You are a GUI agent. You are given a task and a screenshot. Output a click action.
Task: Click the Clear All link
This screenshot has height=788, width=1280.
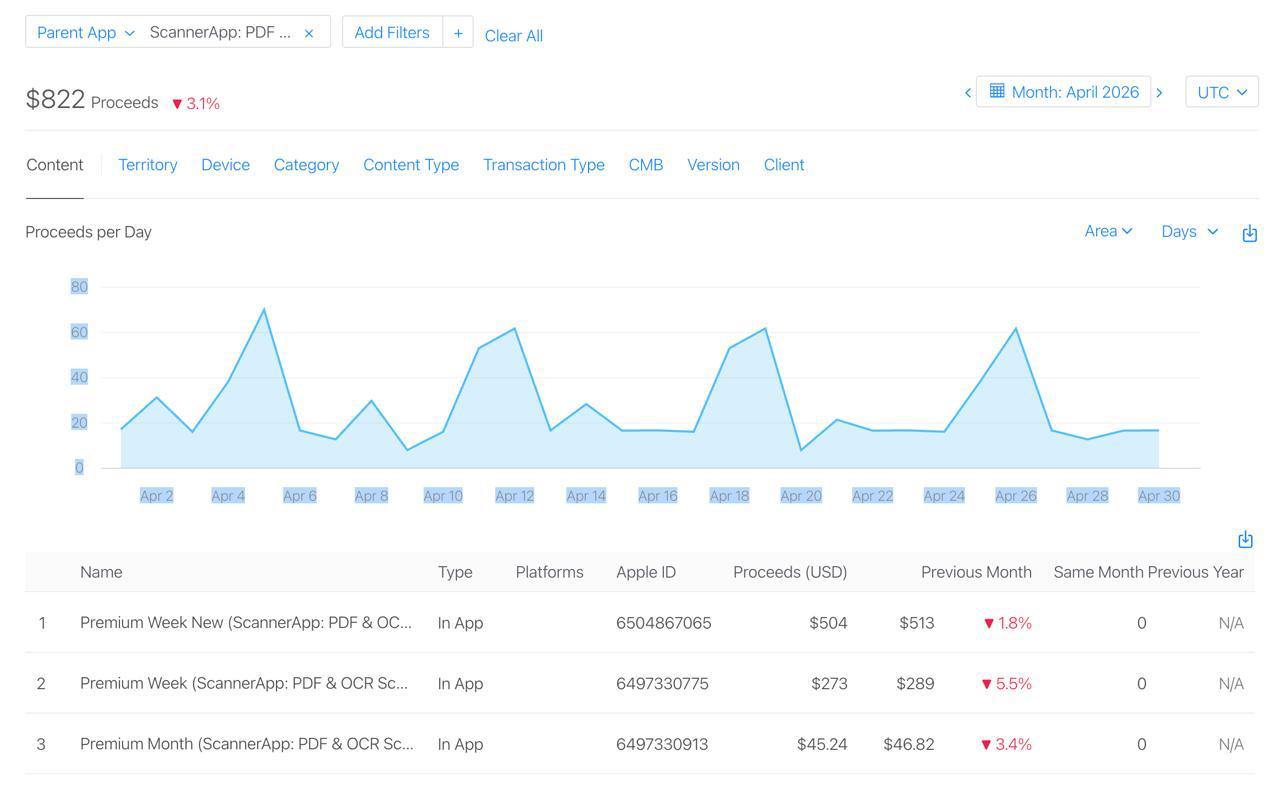(x=514, y=36)
